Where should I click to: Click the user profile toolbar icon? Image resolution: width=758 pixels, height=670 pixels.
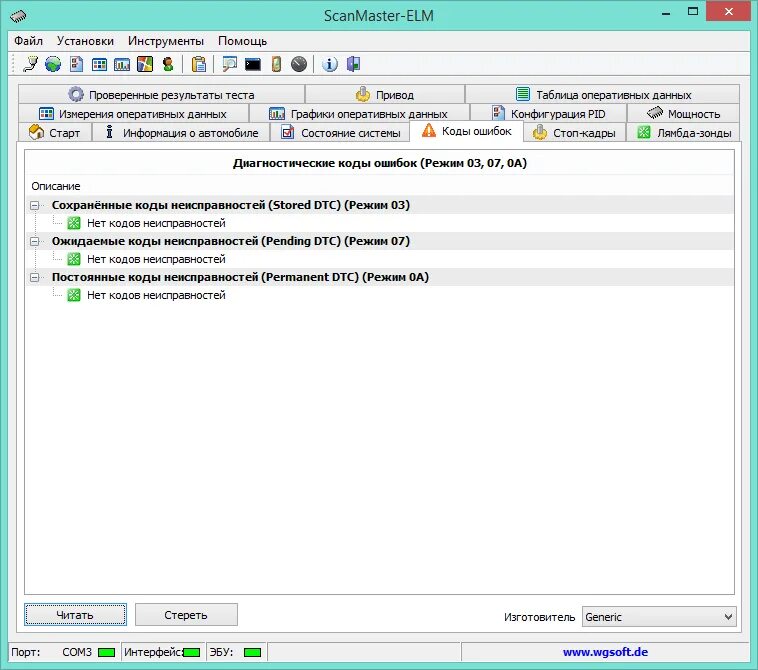coord(168,64)
